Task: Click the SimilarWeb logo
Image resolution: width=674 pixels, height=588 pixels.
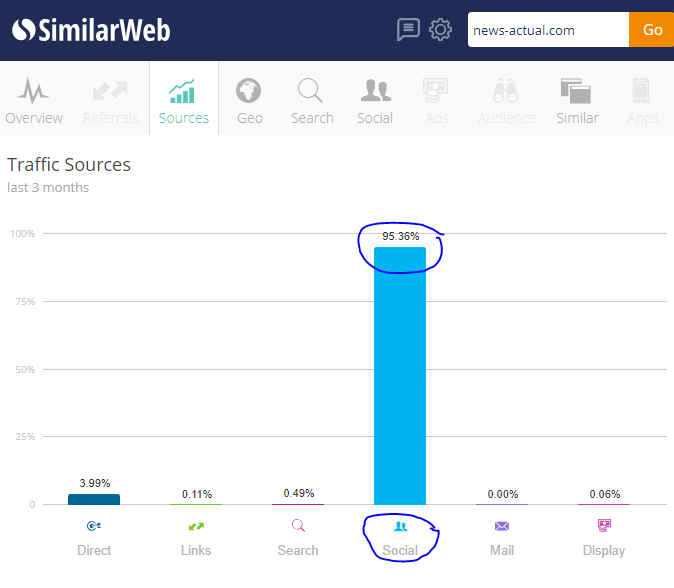Action: (91, 30)
